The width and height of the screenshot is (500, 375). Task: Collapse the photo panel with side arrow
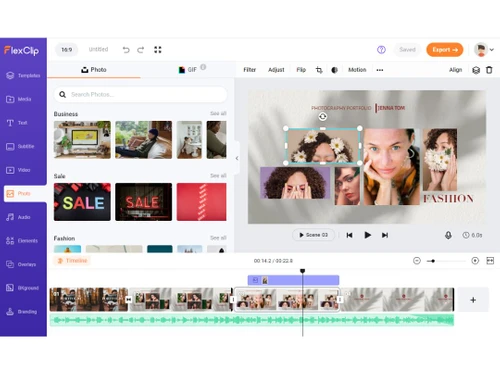[237, 158]
